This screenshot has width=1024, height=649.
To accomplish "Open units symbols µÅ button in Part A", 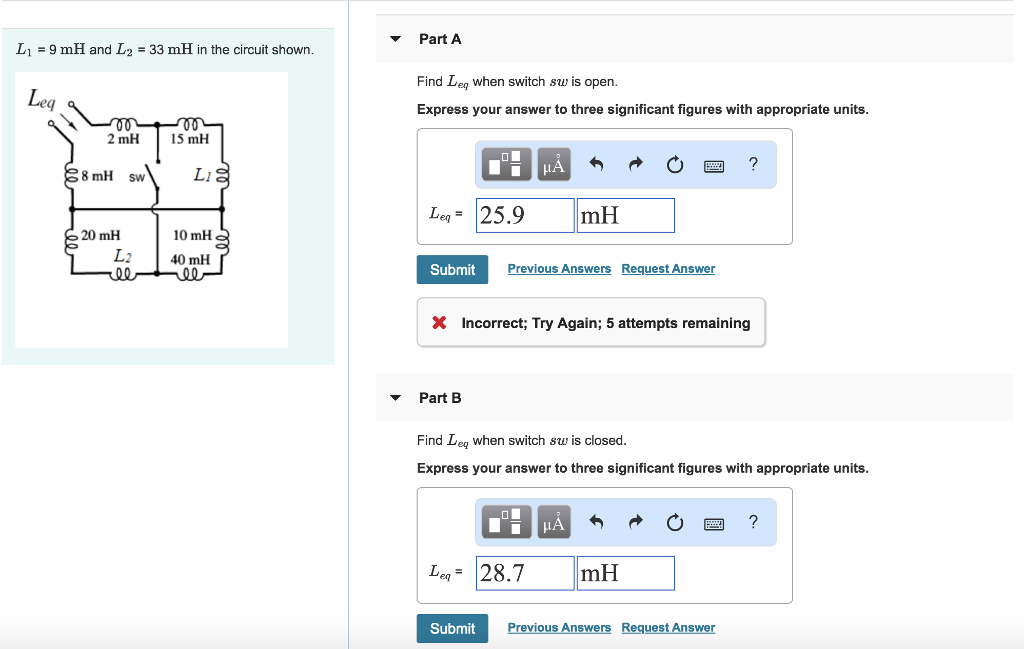I will point(554,164).
